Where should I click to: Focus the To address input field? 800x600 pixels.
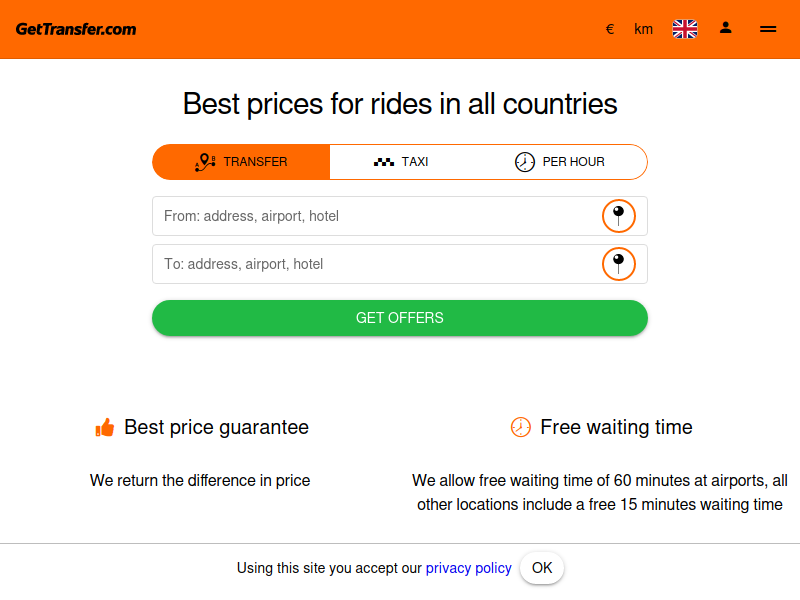coord(377,264)
